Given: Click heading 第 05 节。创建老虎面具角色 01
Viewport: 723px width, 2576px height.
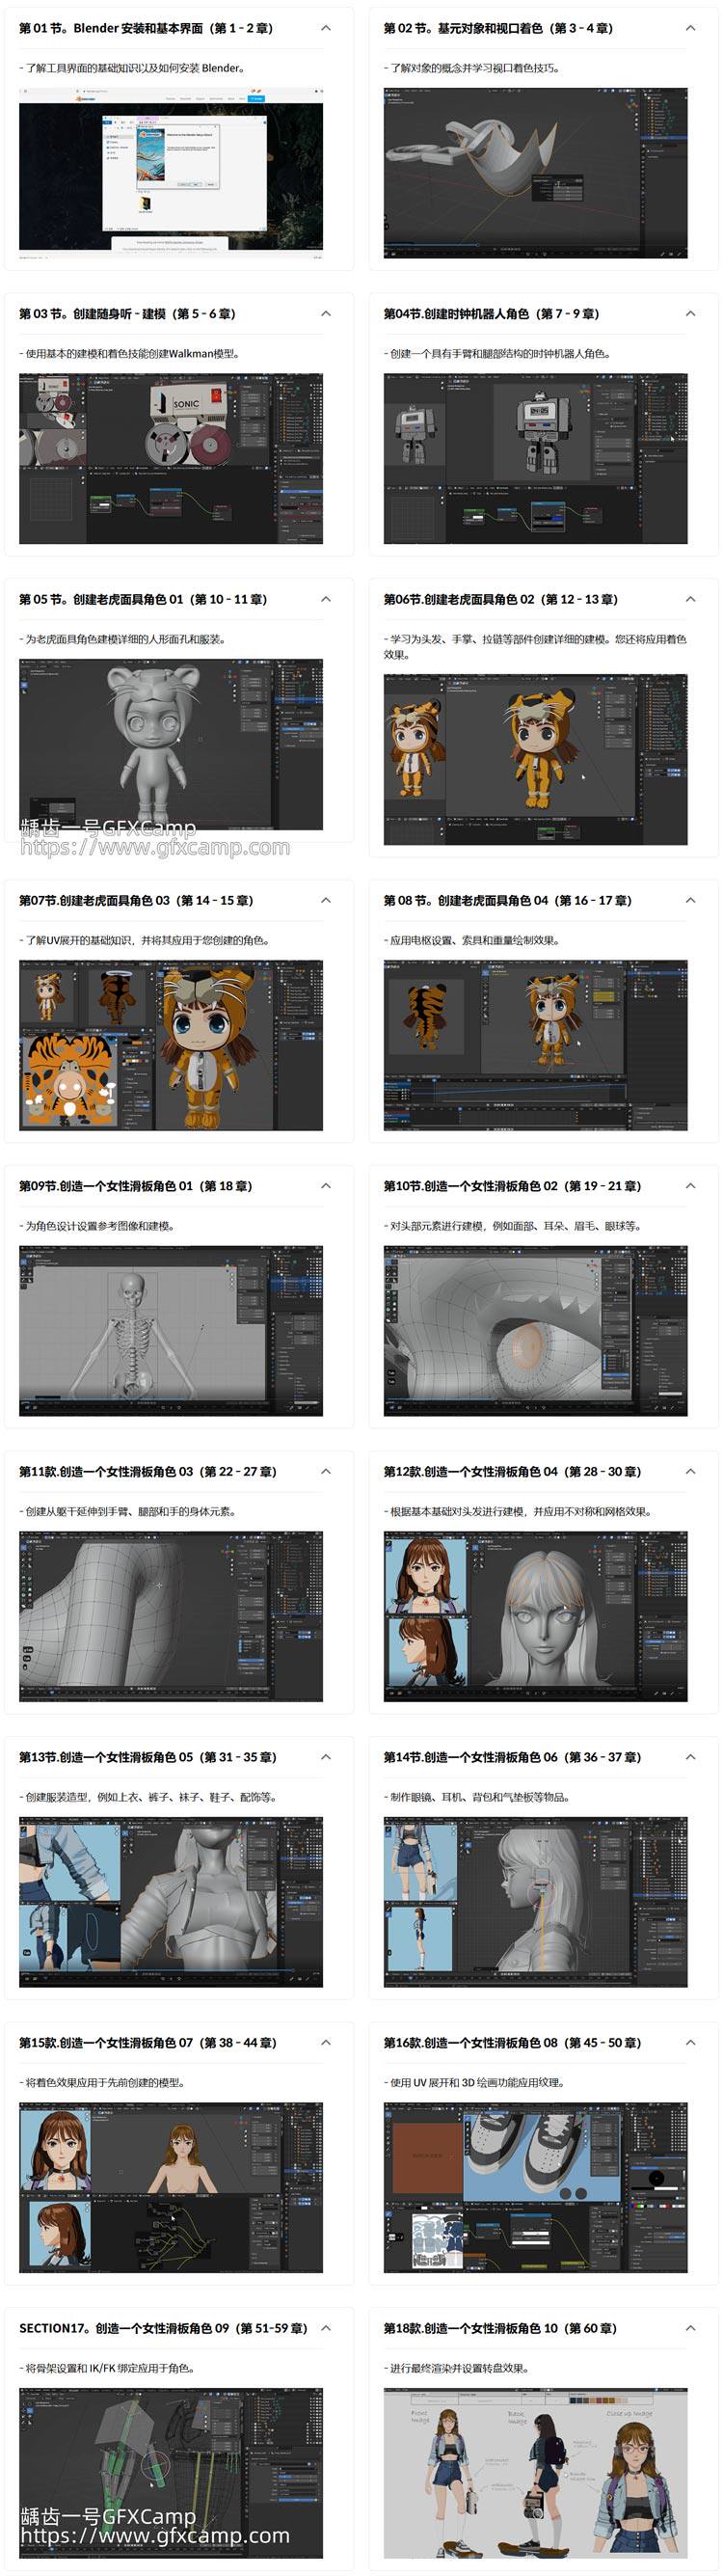Looking at the screenshot, I should (x=143, y=600).
